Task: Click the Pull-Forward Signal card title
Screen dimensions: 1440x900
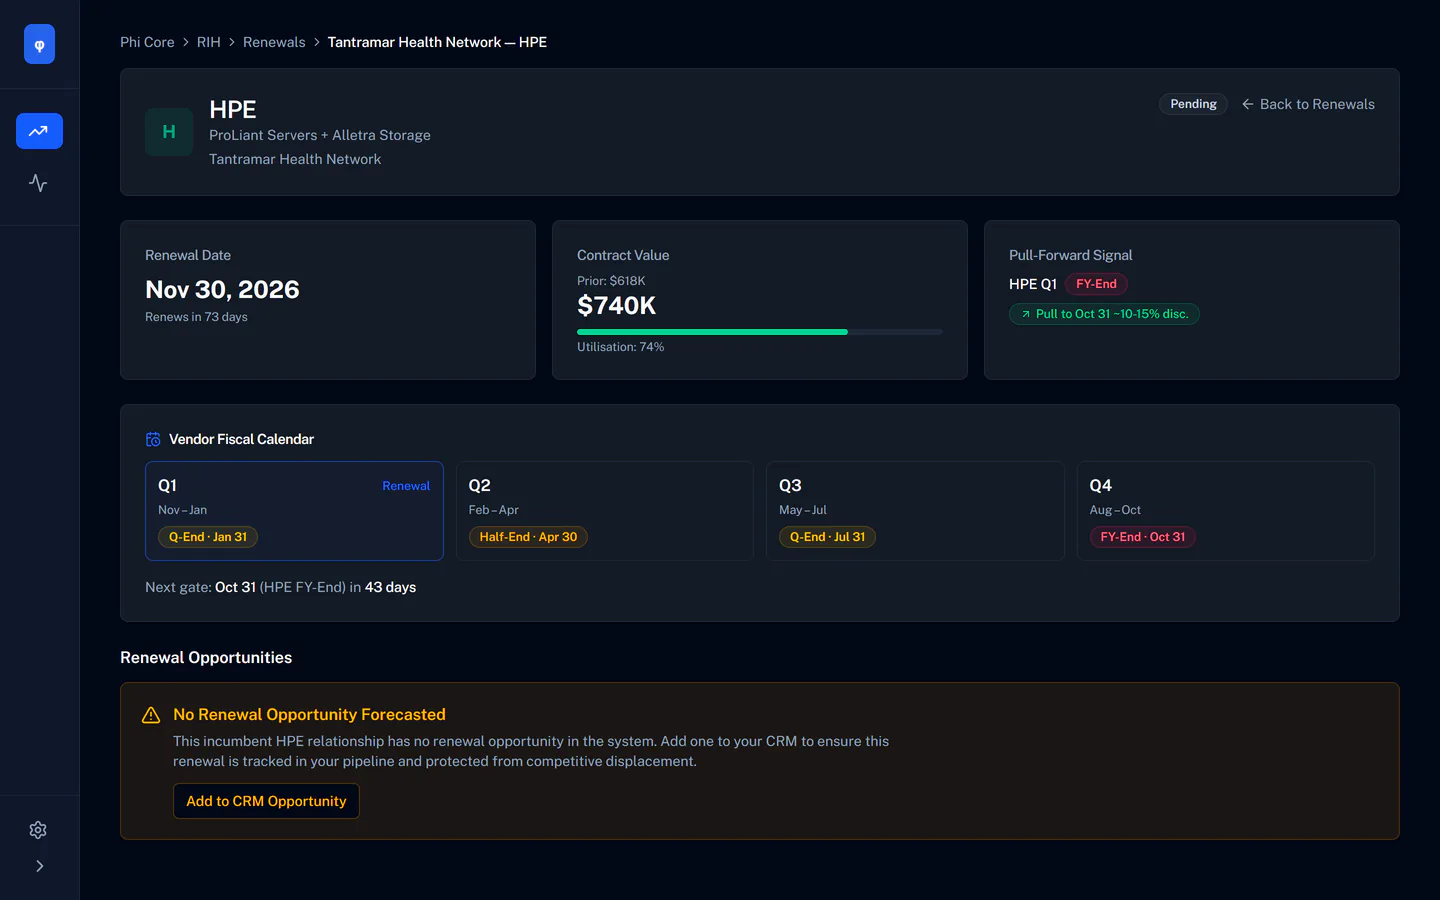Action: [1071, 255]
